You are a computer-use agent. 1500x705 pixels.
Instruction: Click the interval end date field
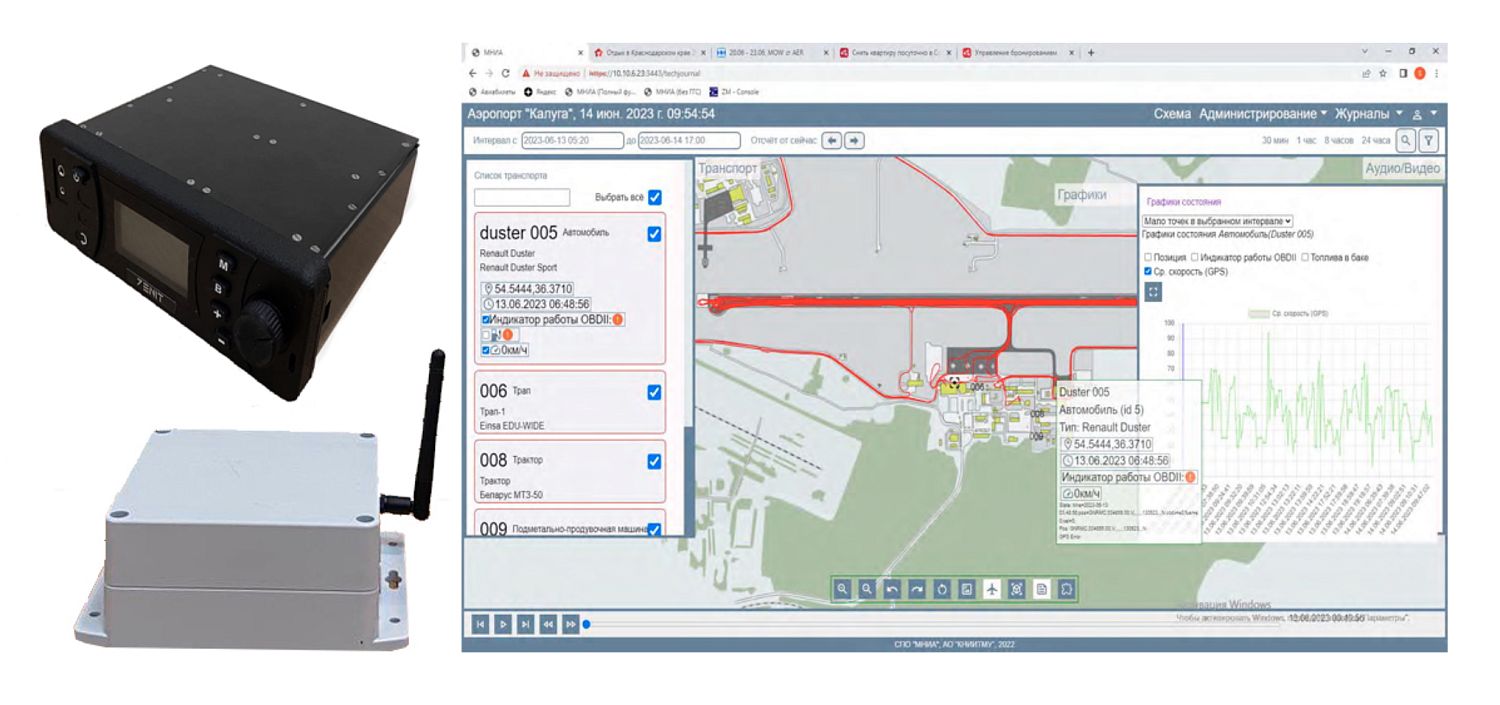[689, 141]
